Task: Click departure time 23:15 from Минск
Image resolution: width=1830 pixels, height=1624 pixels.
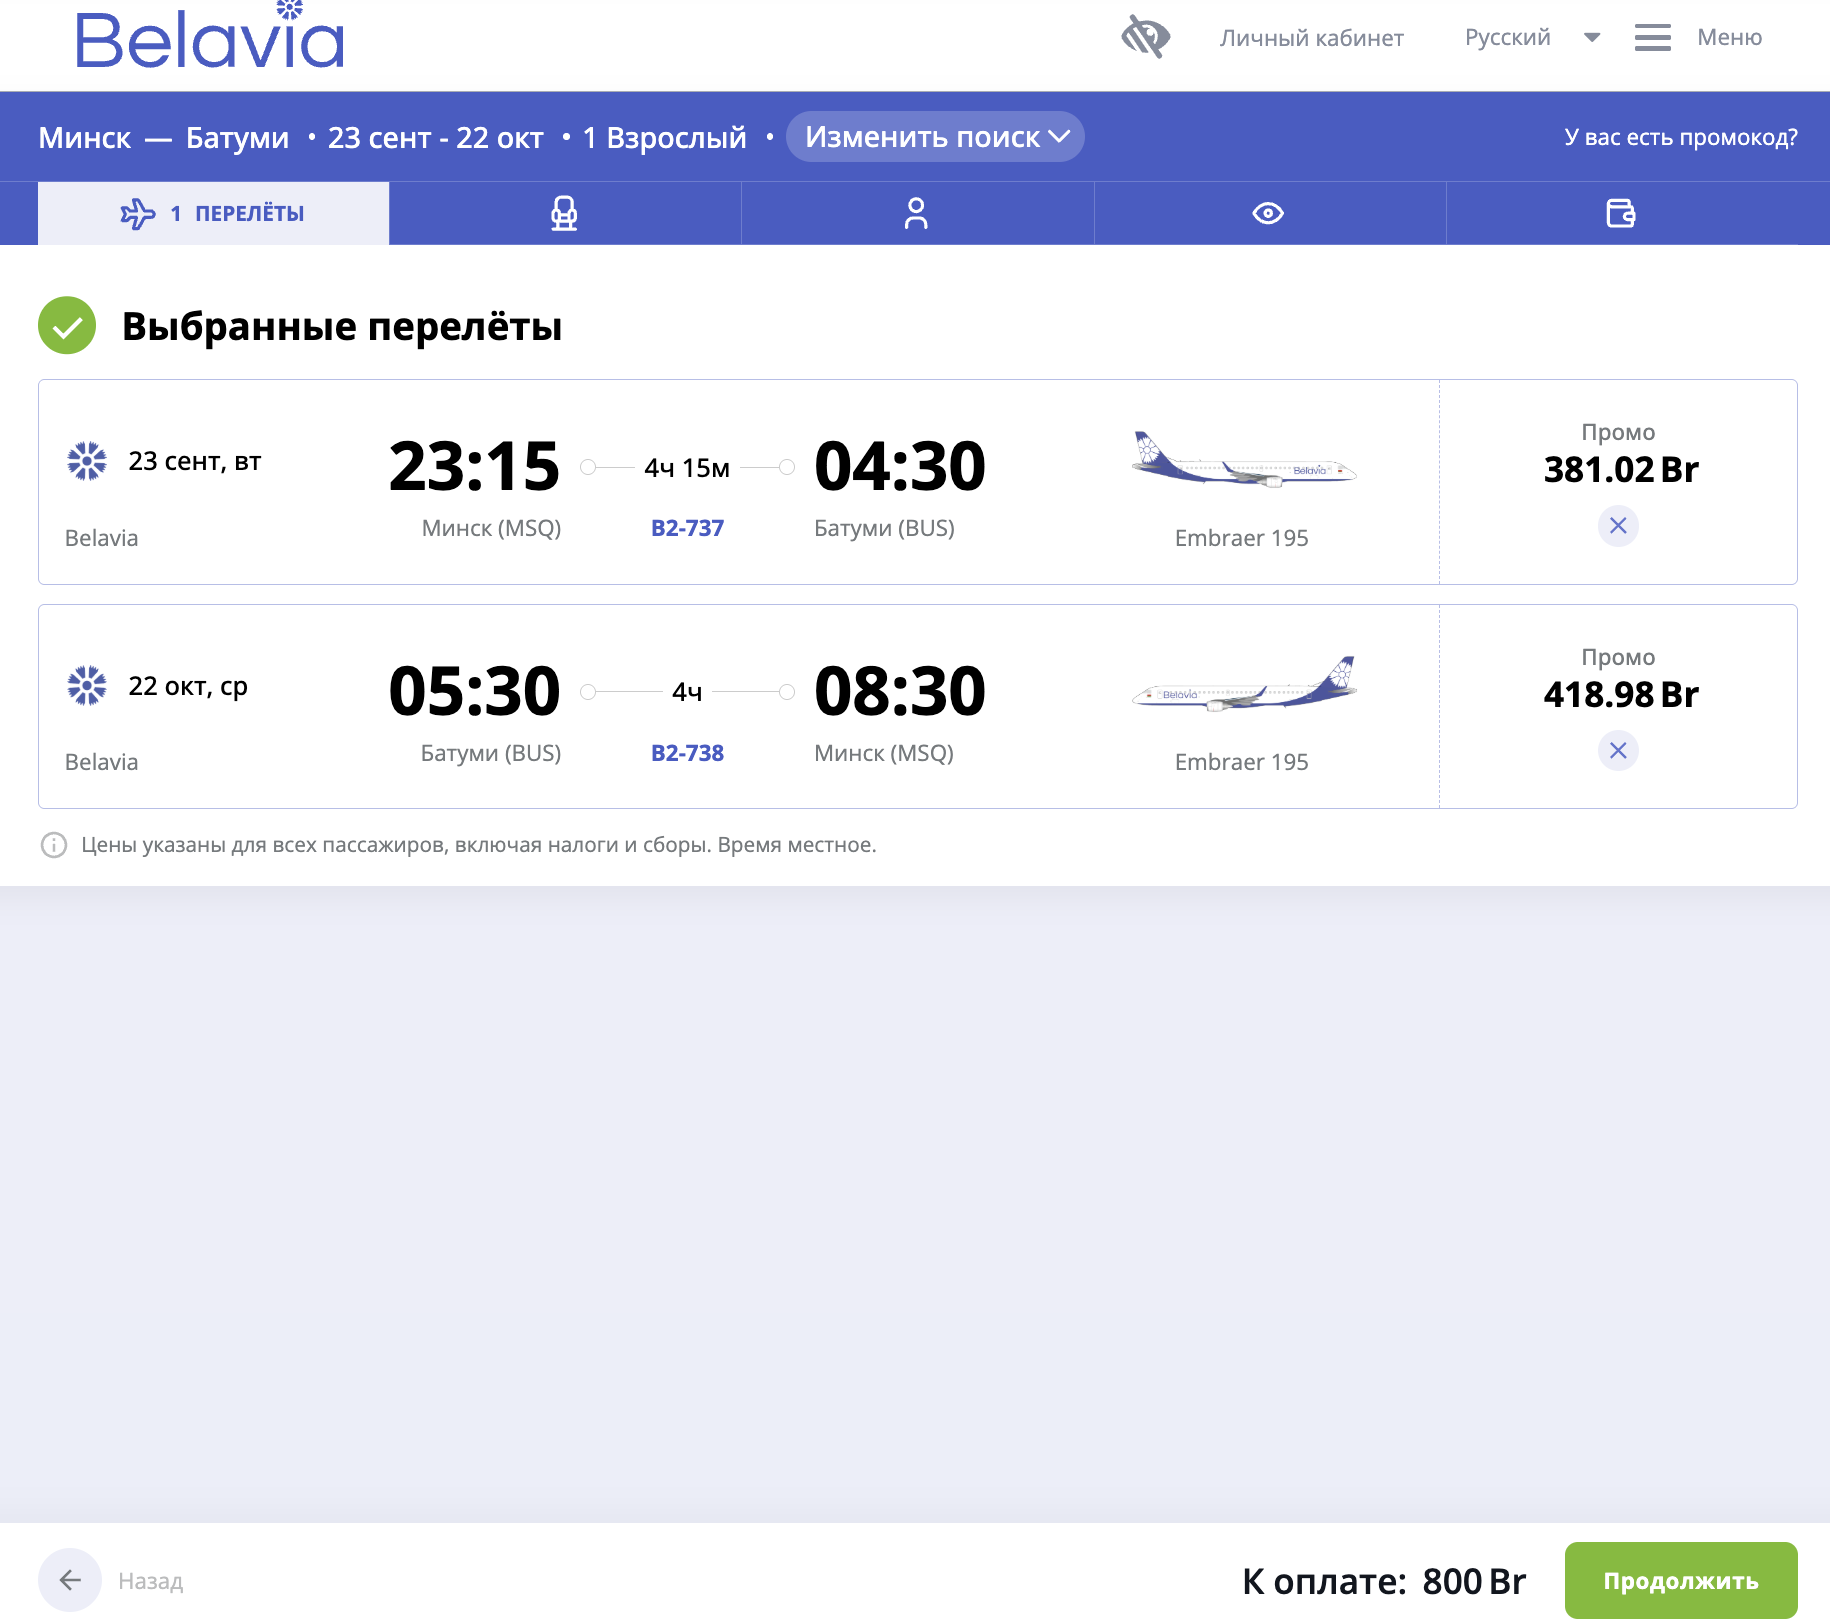Action: pos(474,467)
